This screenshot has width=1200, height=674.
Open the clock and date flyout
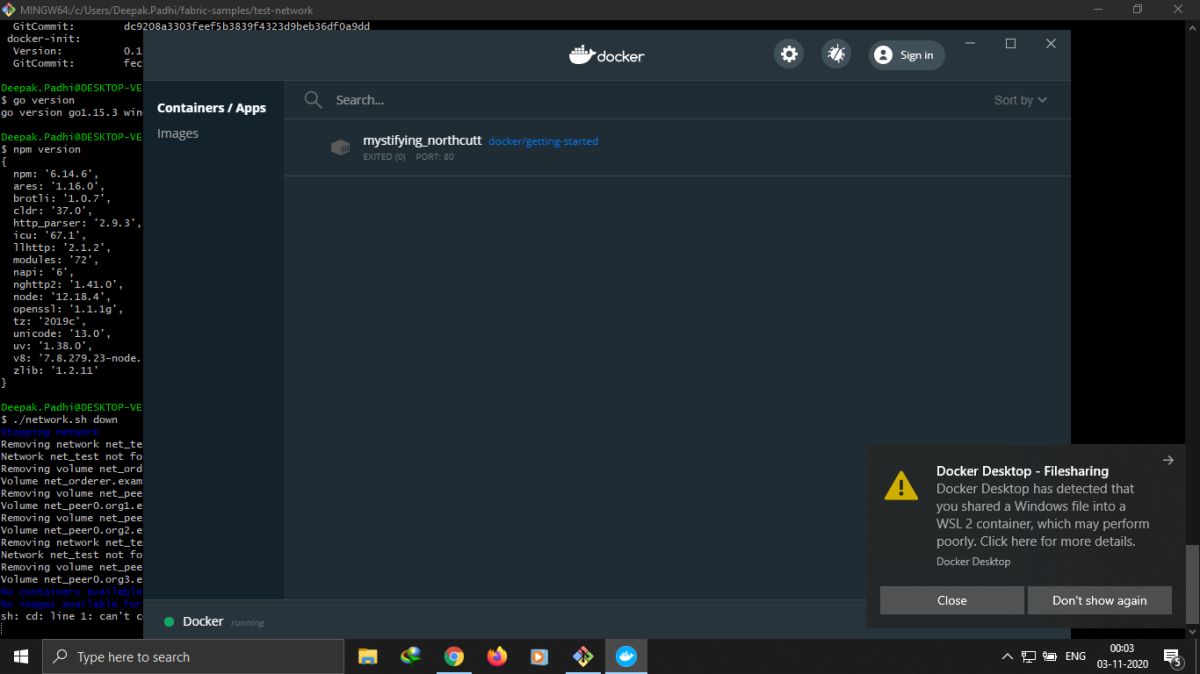(x=1122, y=656)
